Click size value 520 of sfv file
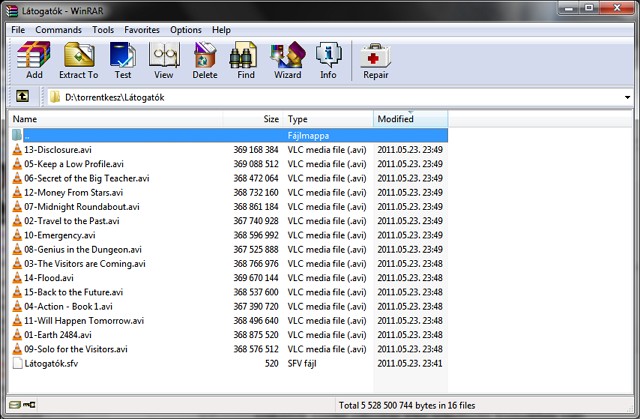The width and height of the screenshot is (640, 419). pos(271,364)
